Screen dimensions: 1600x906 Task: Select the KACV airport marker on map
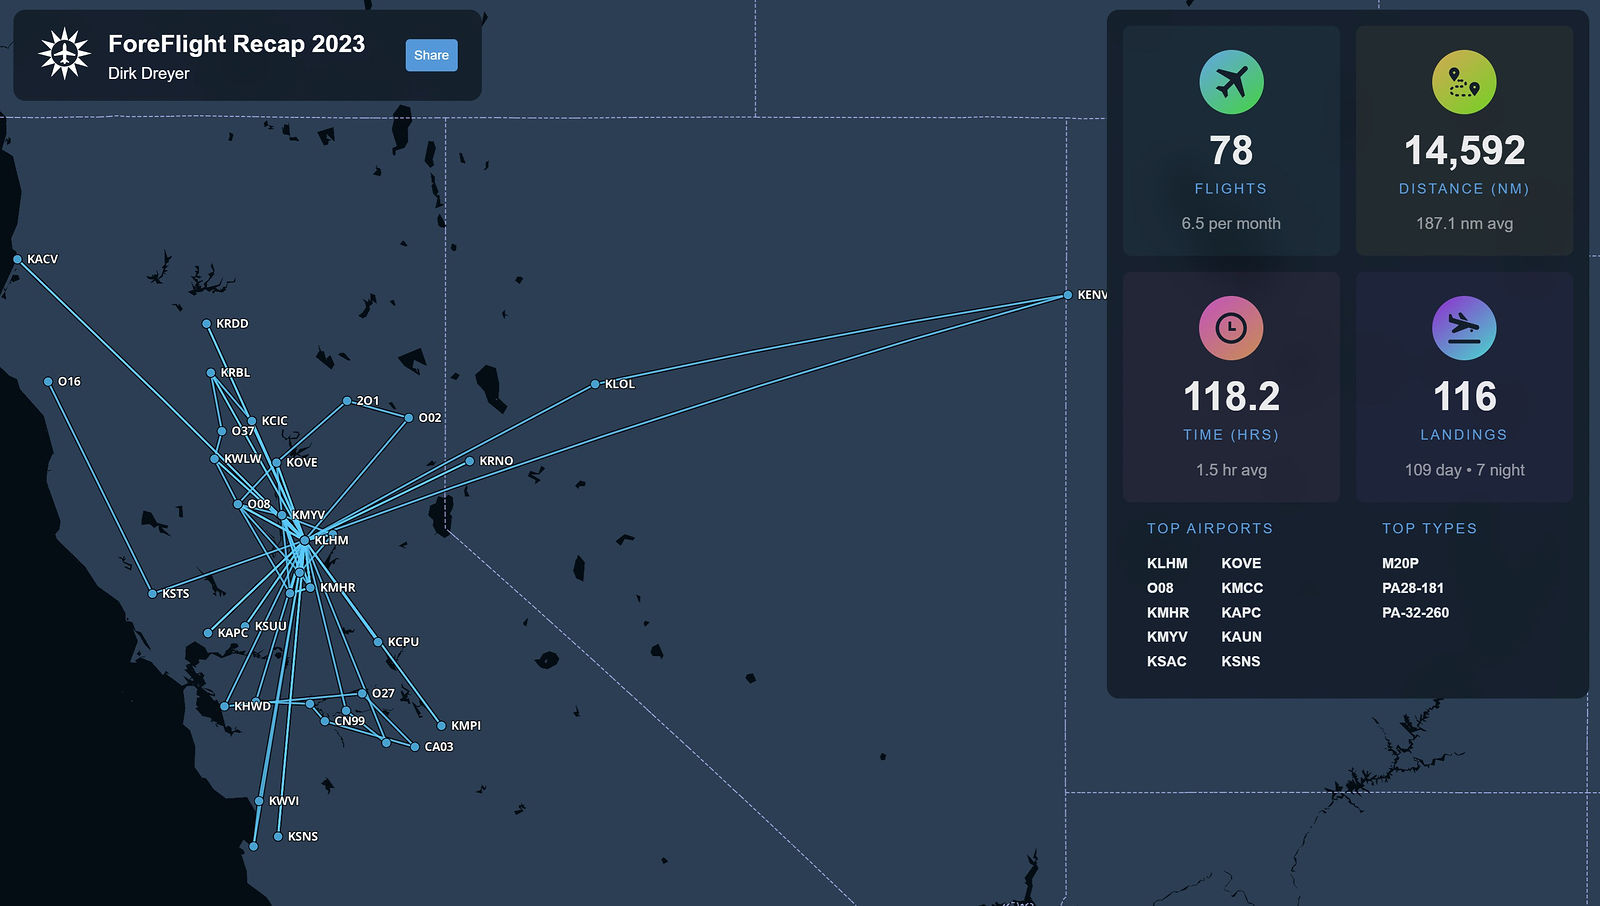(18, 259)
